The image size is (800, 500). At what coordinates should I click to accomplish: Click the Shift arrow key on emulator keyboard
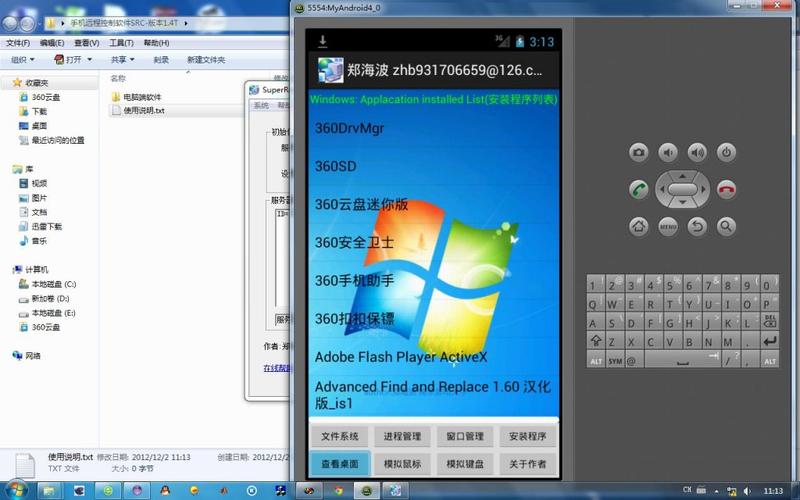595,340
